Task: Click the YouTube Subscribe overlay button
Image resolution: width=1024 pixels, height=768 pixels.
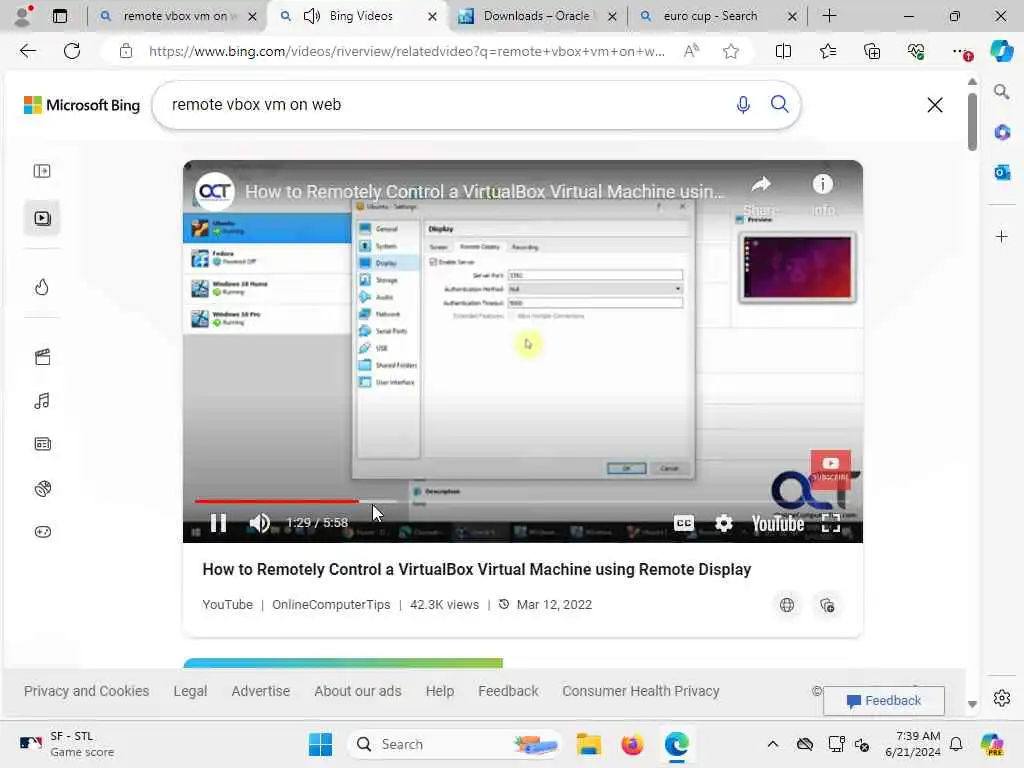Action: (831, 468)
